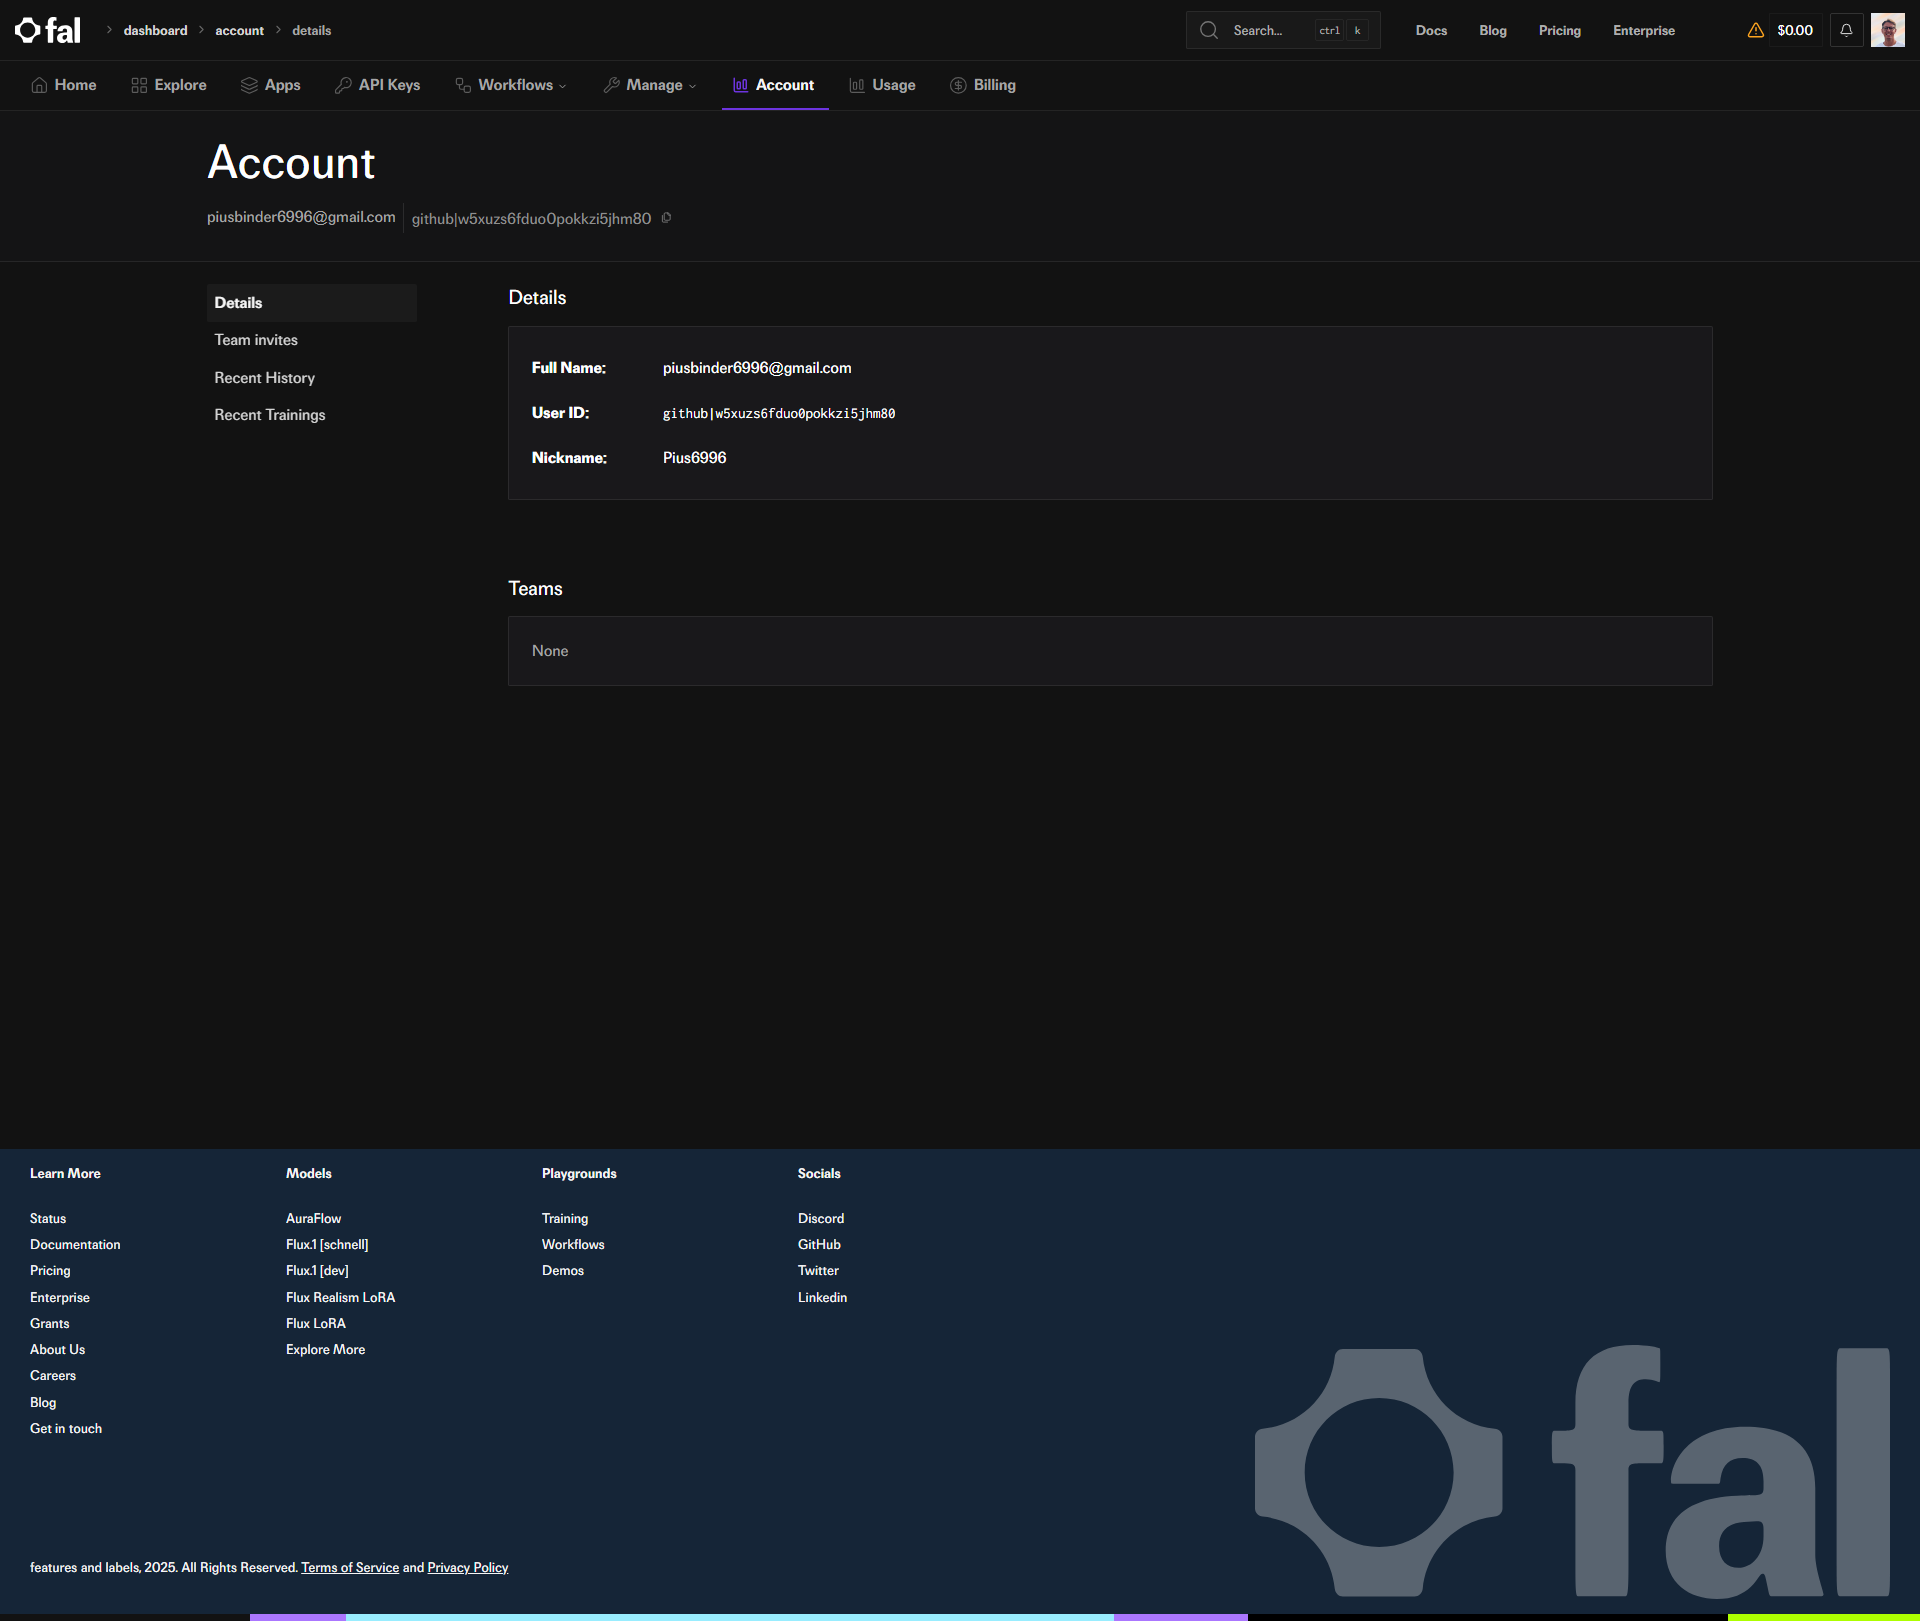Click the balance warning triangle icon
Screen dimensions: 1920x1621
pos(1755,30)
